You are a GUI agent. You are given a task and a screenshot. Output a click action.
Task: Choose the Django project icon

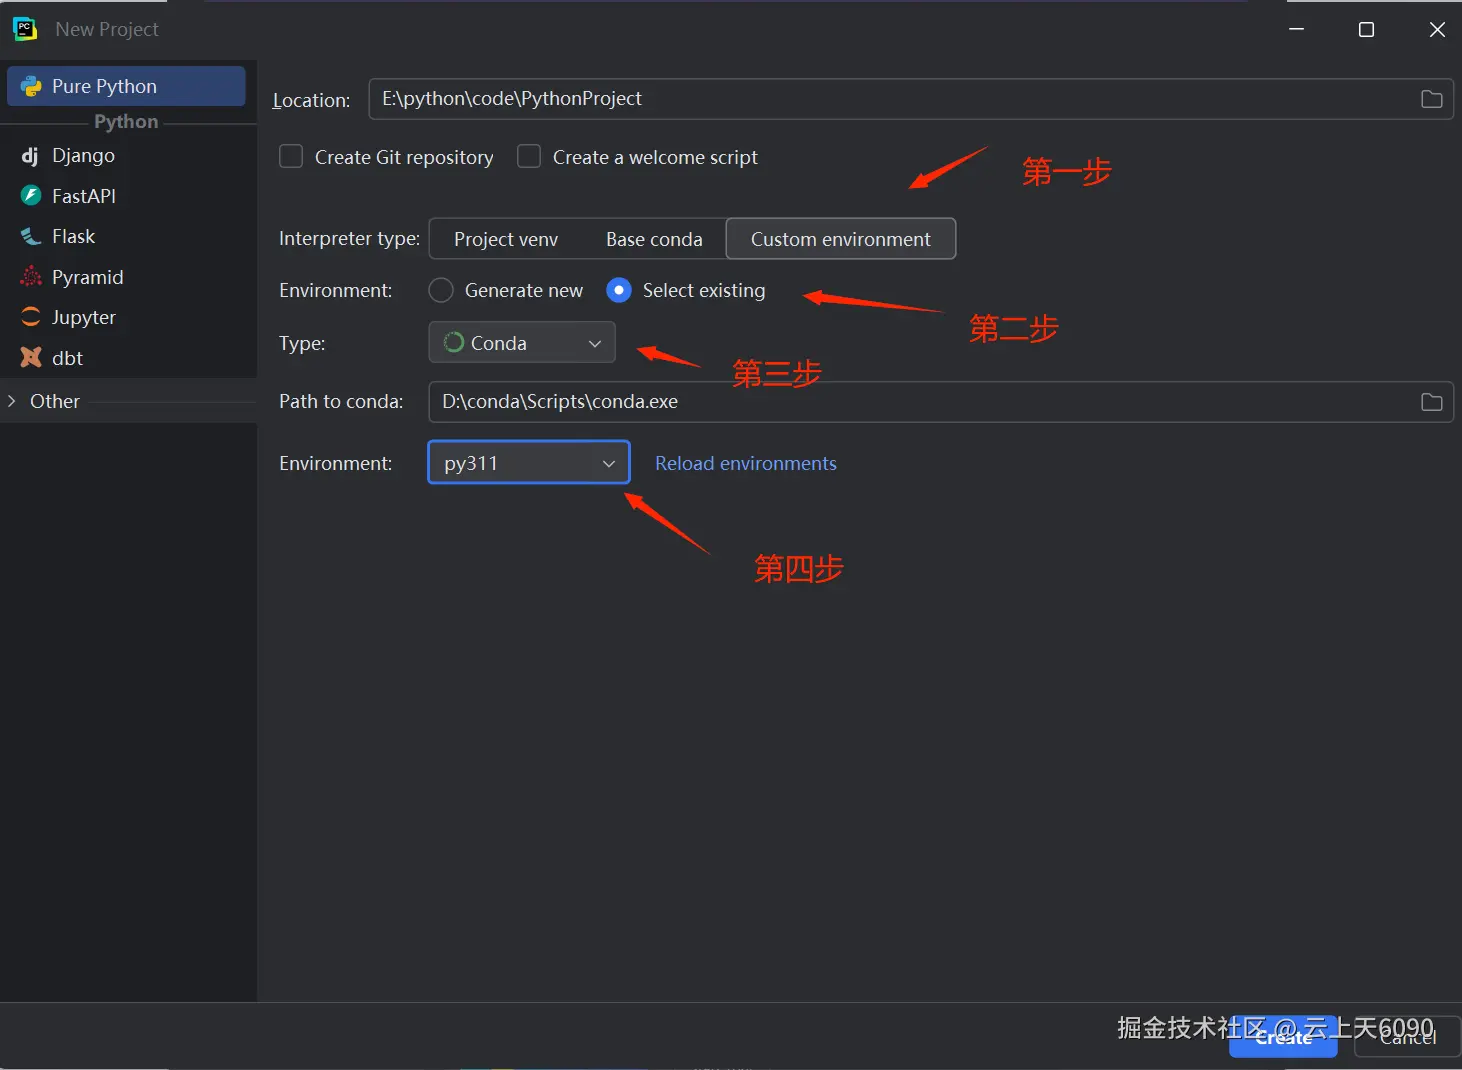(x=30, y=156)
